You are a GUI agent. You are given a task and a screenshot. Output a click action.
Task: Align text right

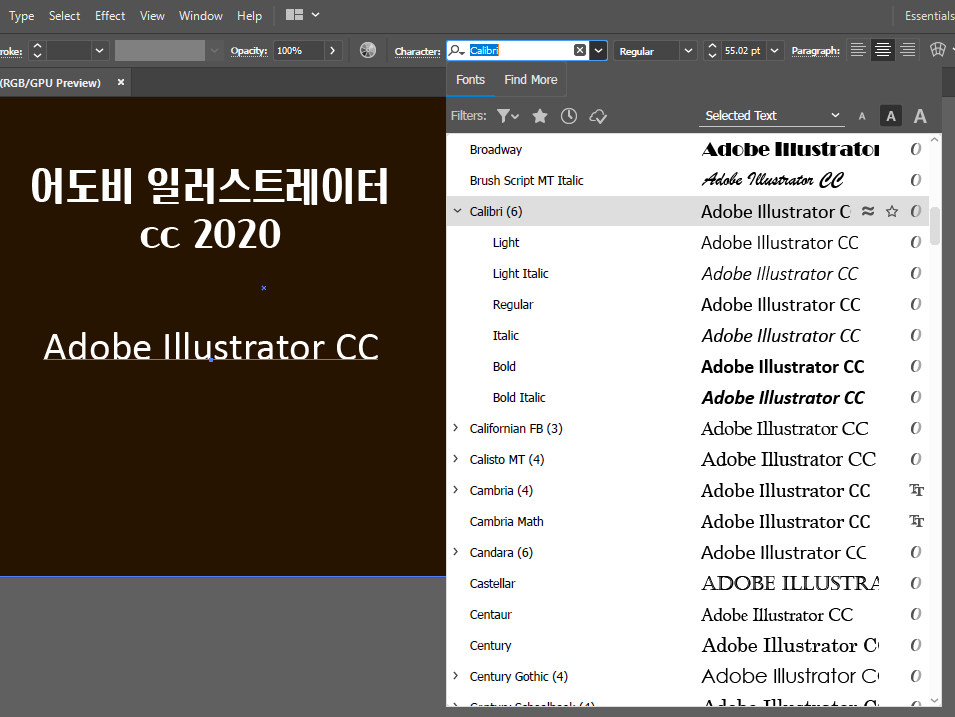[907, 50]
